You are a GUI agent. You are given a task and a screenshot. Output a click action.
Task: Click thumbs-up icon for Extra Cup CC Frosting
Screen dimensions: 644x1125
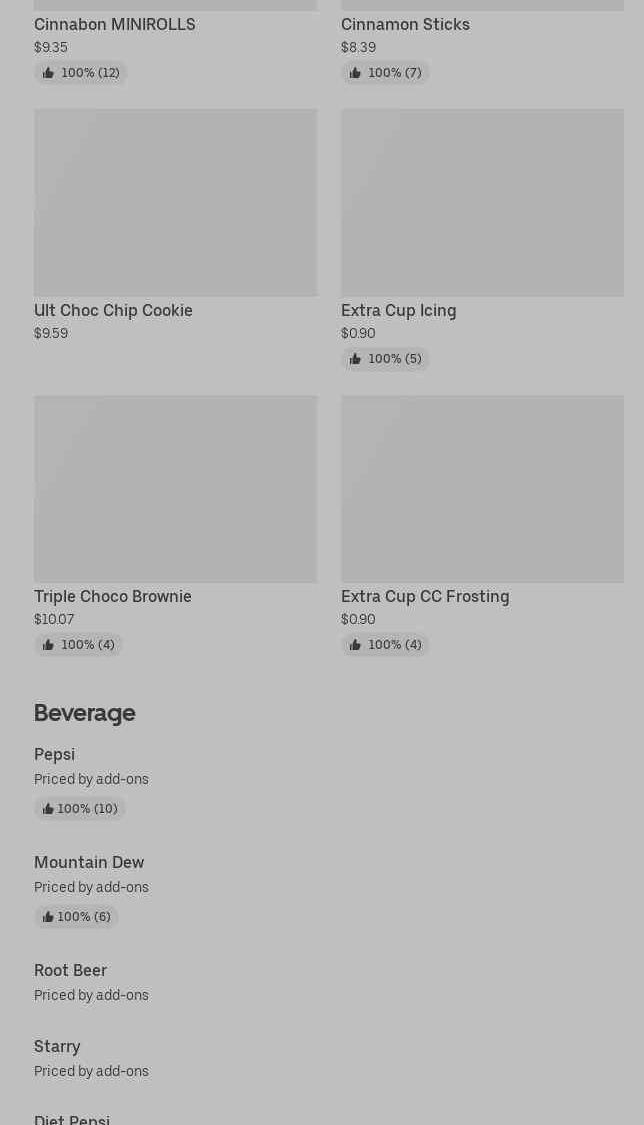[x=355, y=645]
